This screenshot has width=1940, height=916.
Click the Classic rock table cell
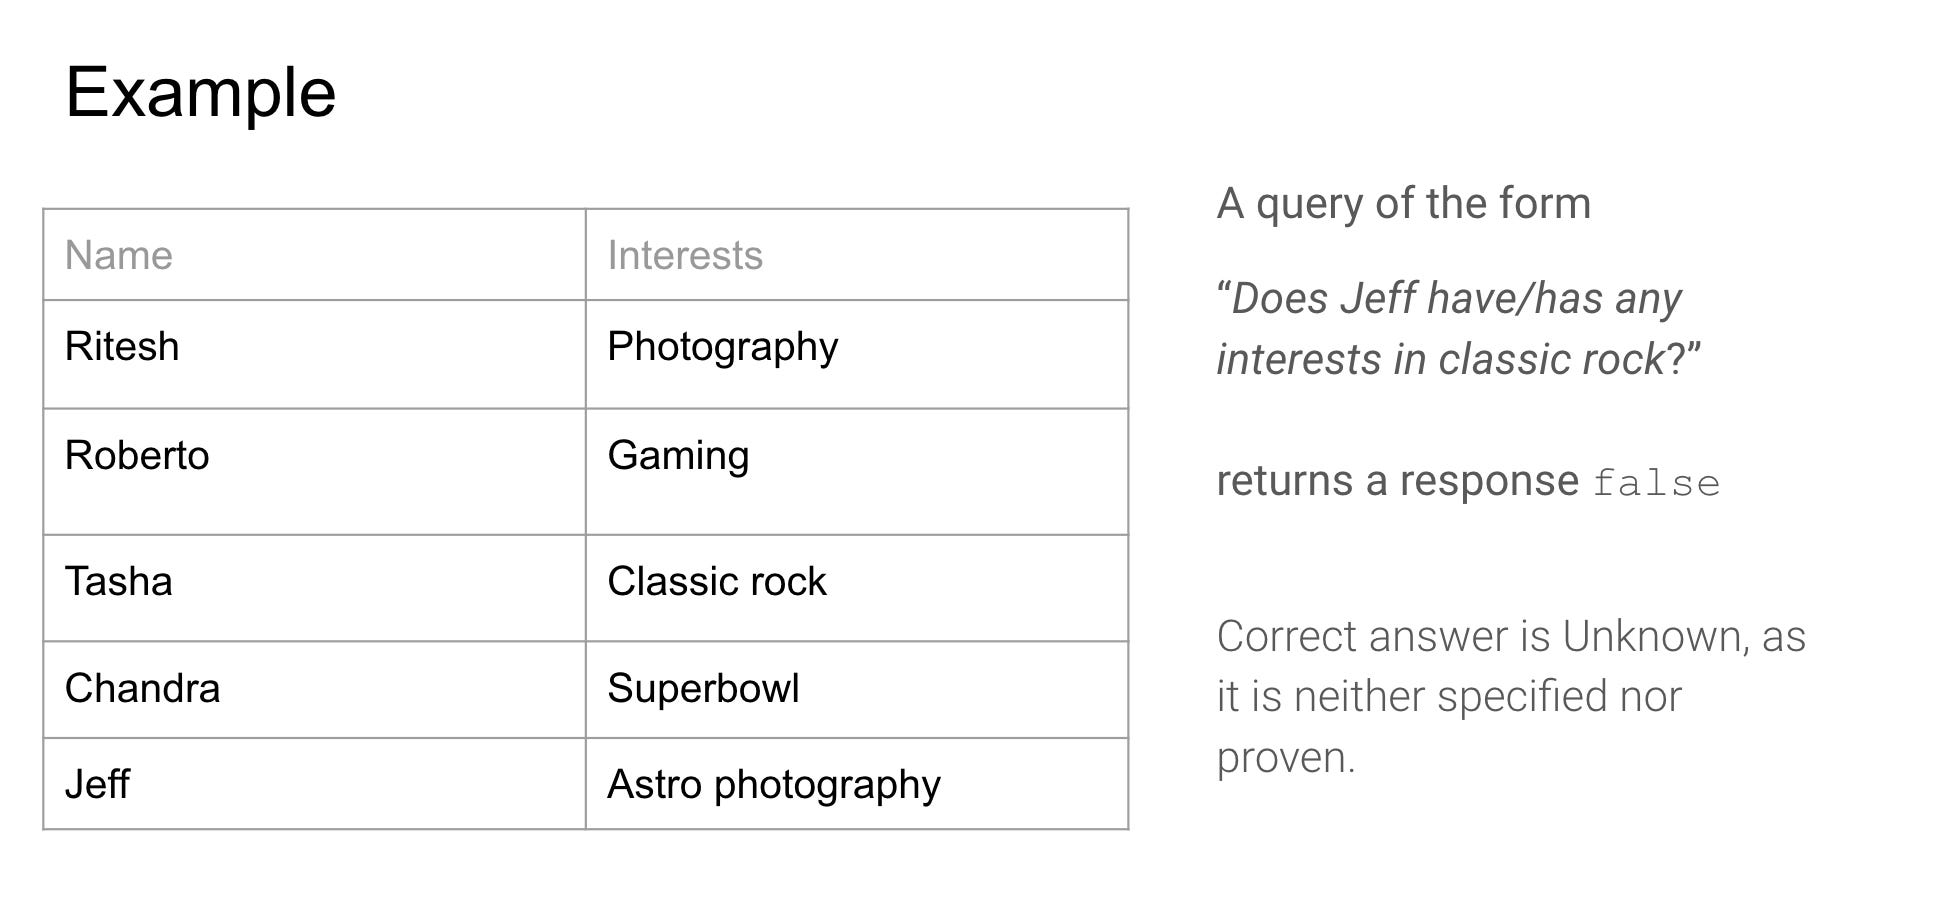click(857, 588)
